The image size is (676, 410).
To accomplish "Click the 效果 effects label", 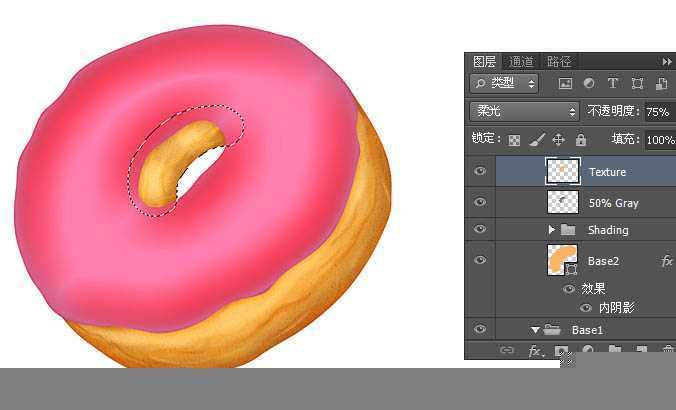I will 593,288.
